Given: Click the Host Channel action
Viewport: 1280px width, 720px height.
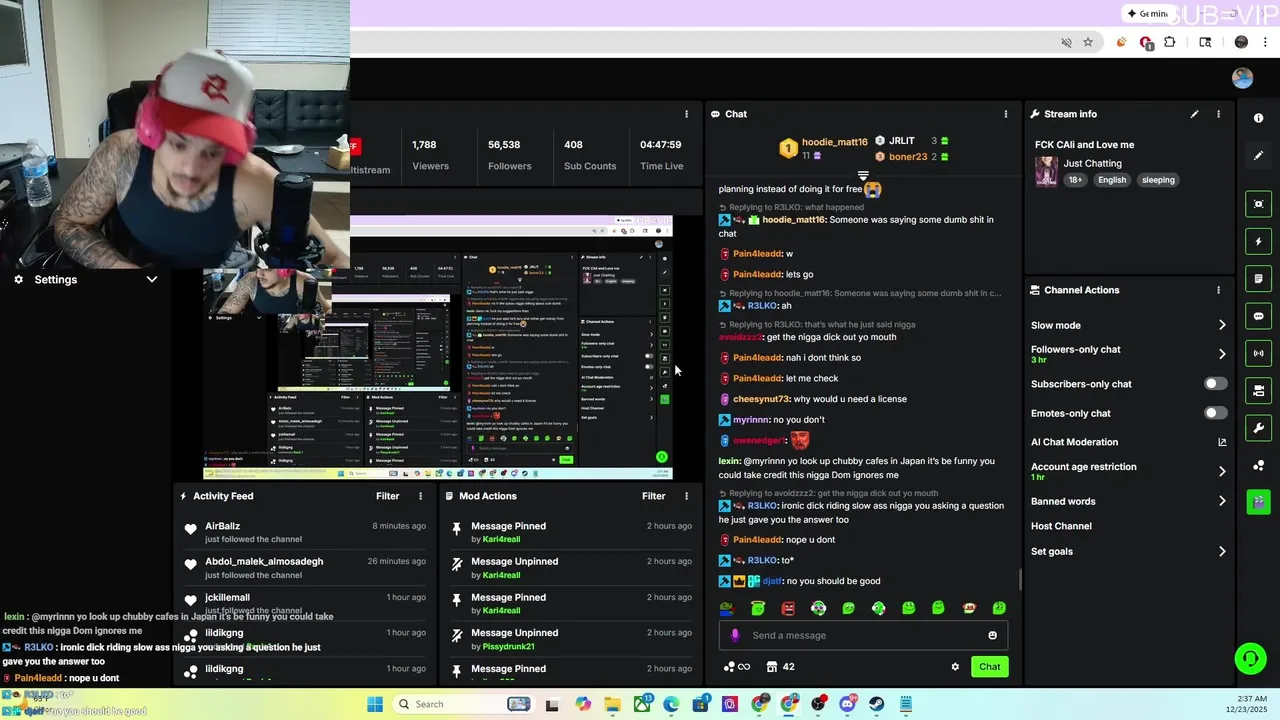Looking at the screenshot, I should 1061,526.
